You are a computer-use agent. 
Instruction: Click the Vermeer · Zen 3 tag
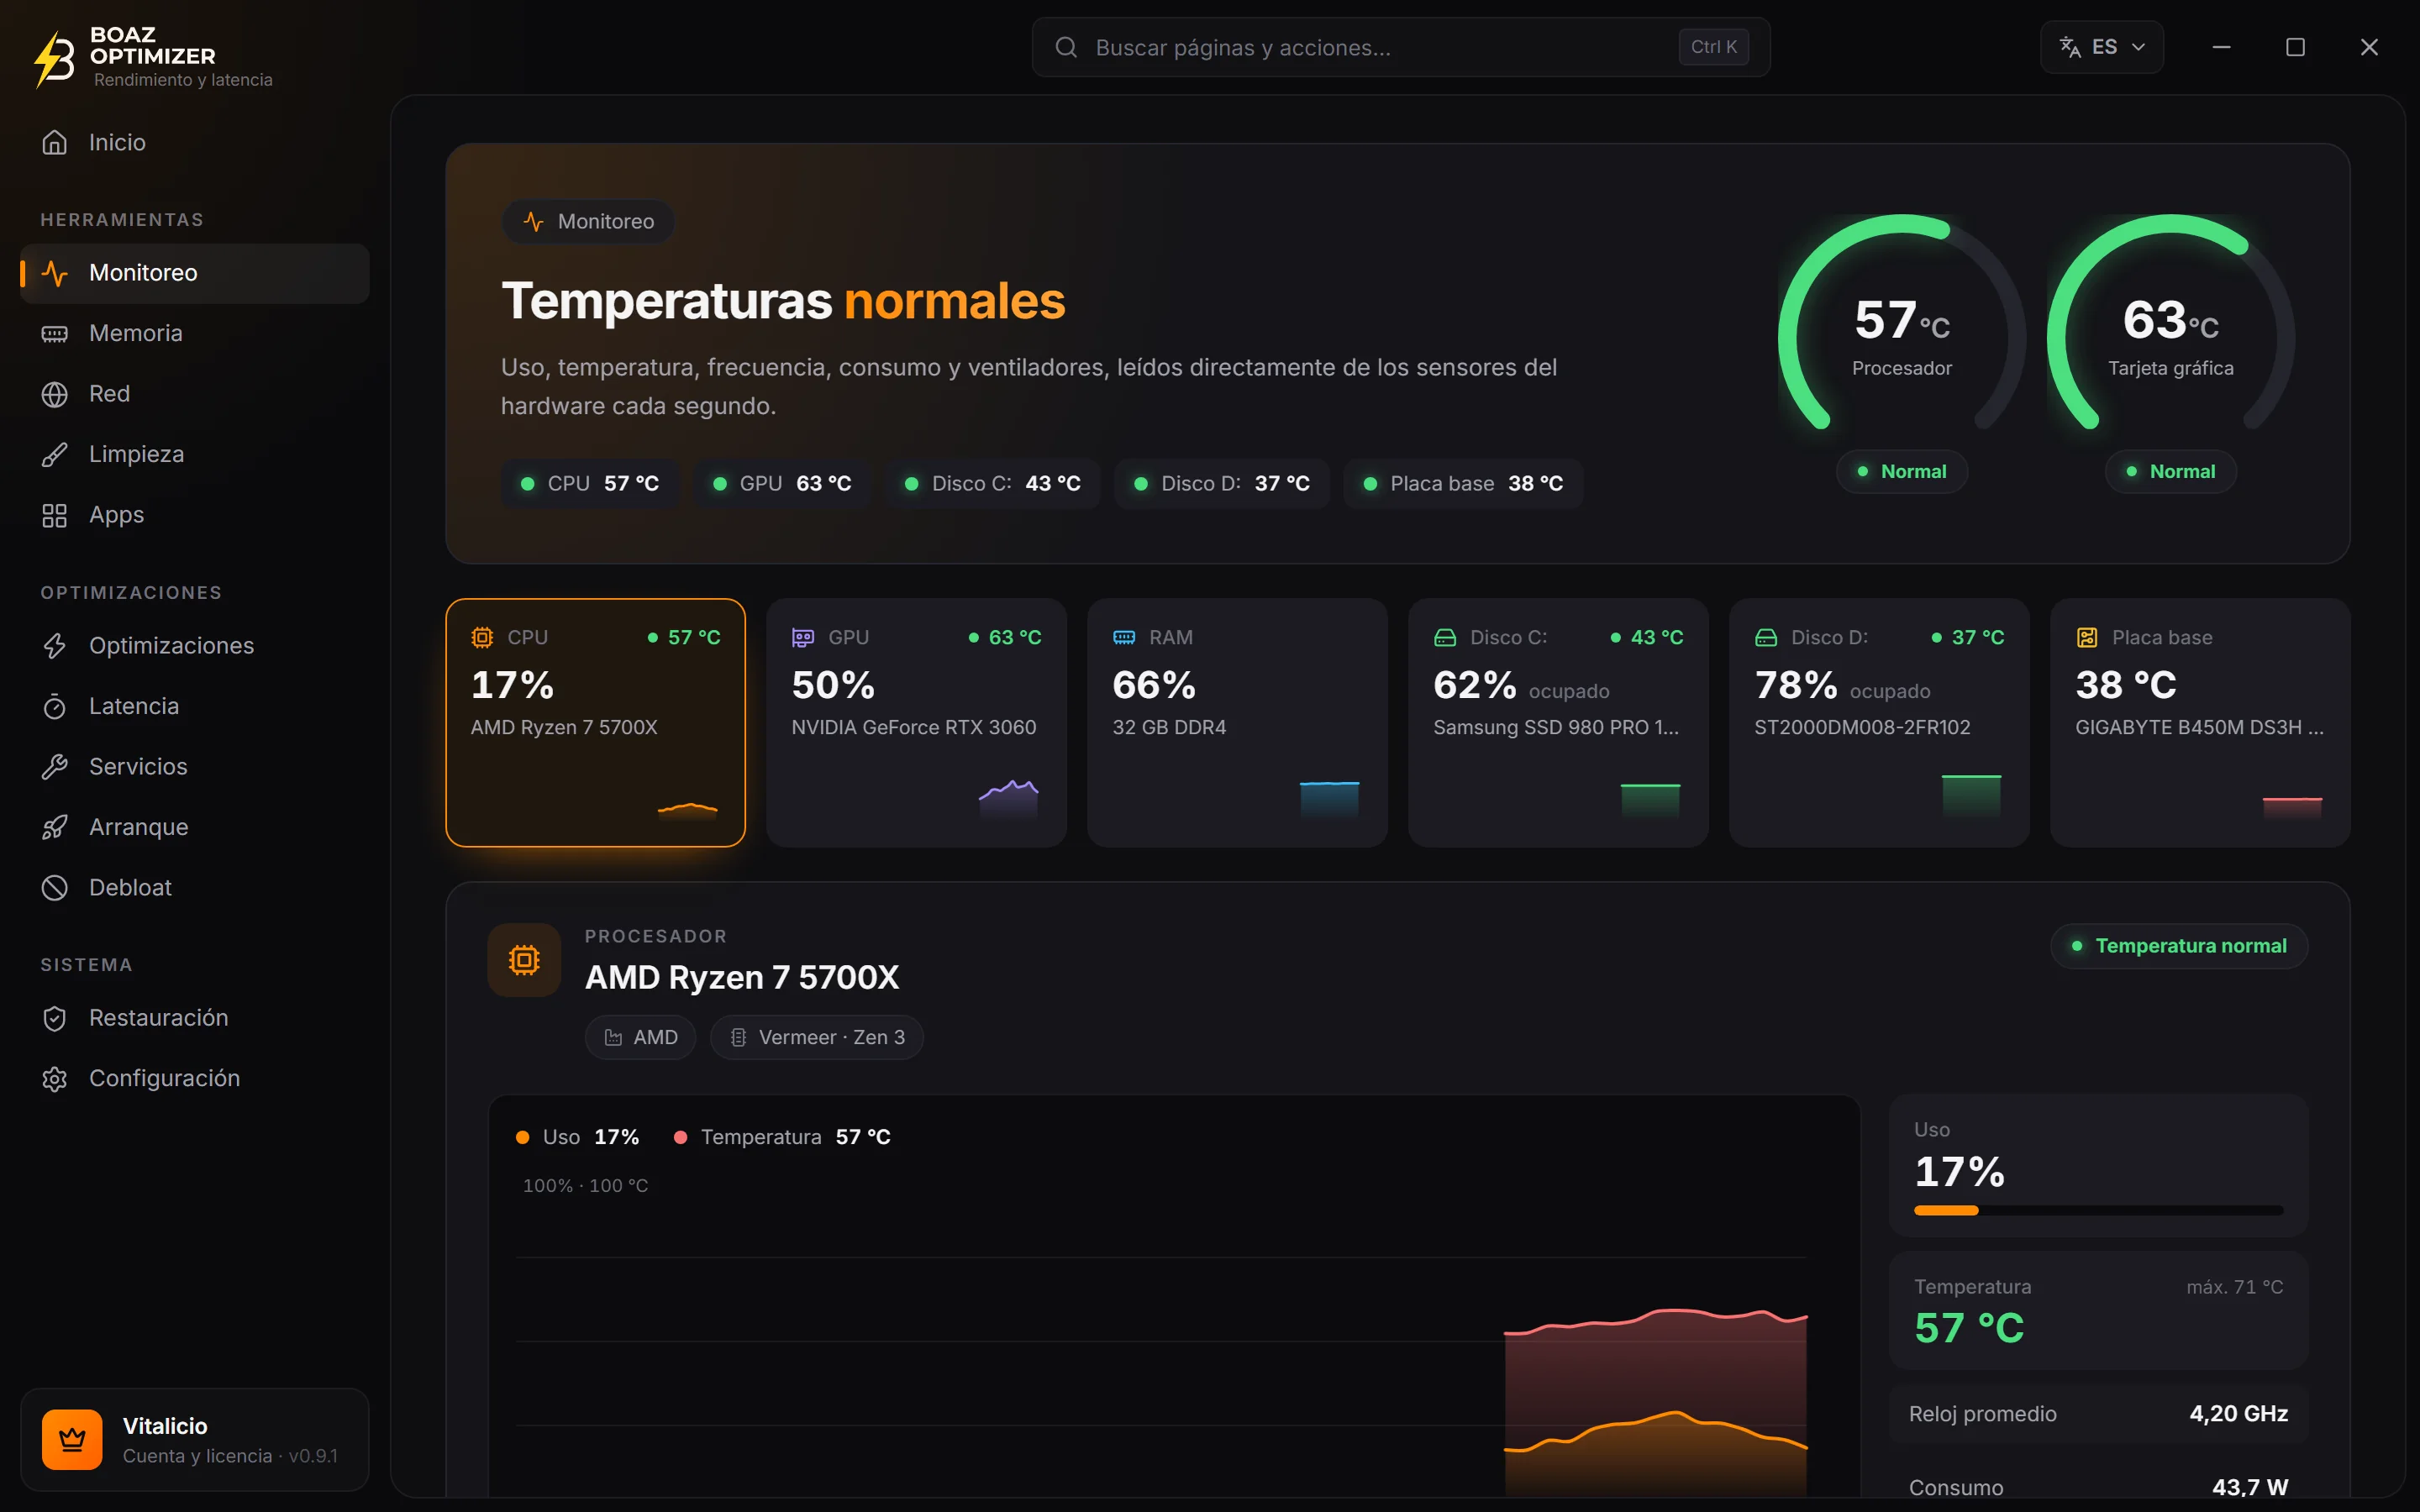coord(816,1037)
